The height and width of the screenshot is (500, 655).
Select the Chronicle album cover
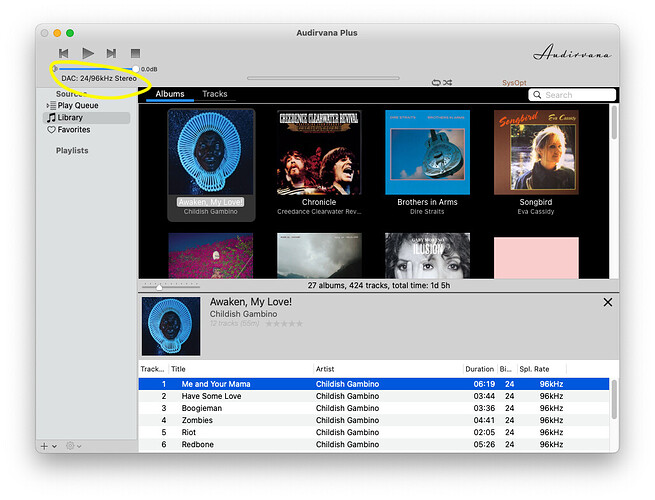319,152
